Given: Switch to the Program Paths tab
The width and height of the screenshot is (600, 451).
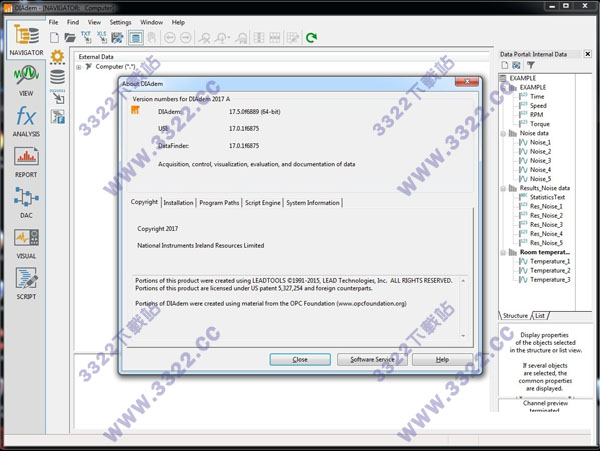Looking at the screenshot, I should pyautogui.click(x=219, y=203).
